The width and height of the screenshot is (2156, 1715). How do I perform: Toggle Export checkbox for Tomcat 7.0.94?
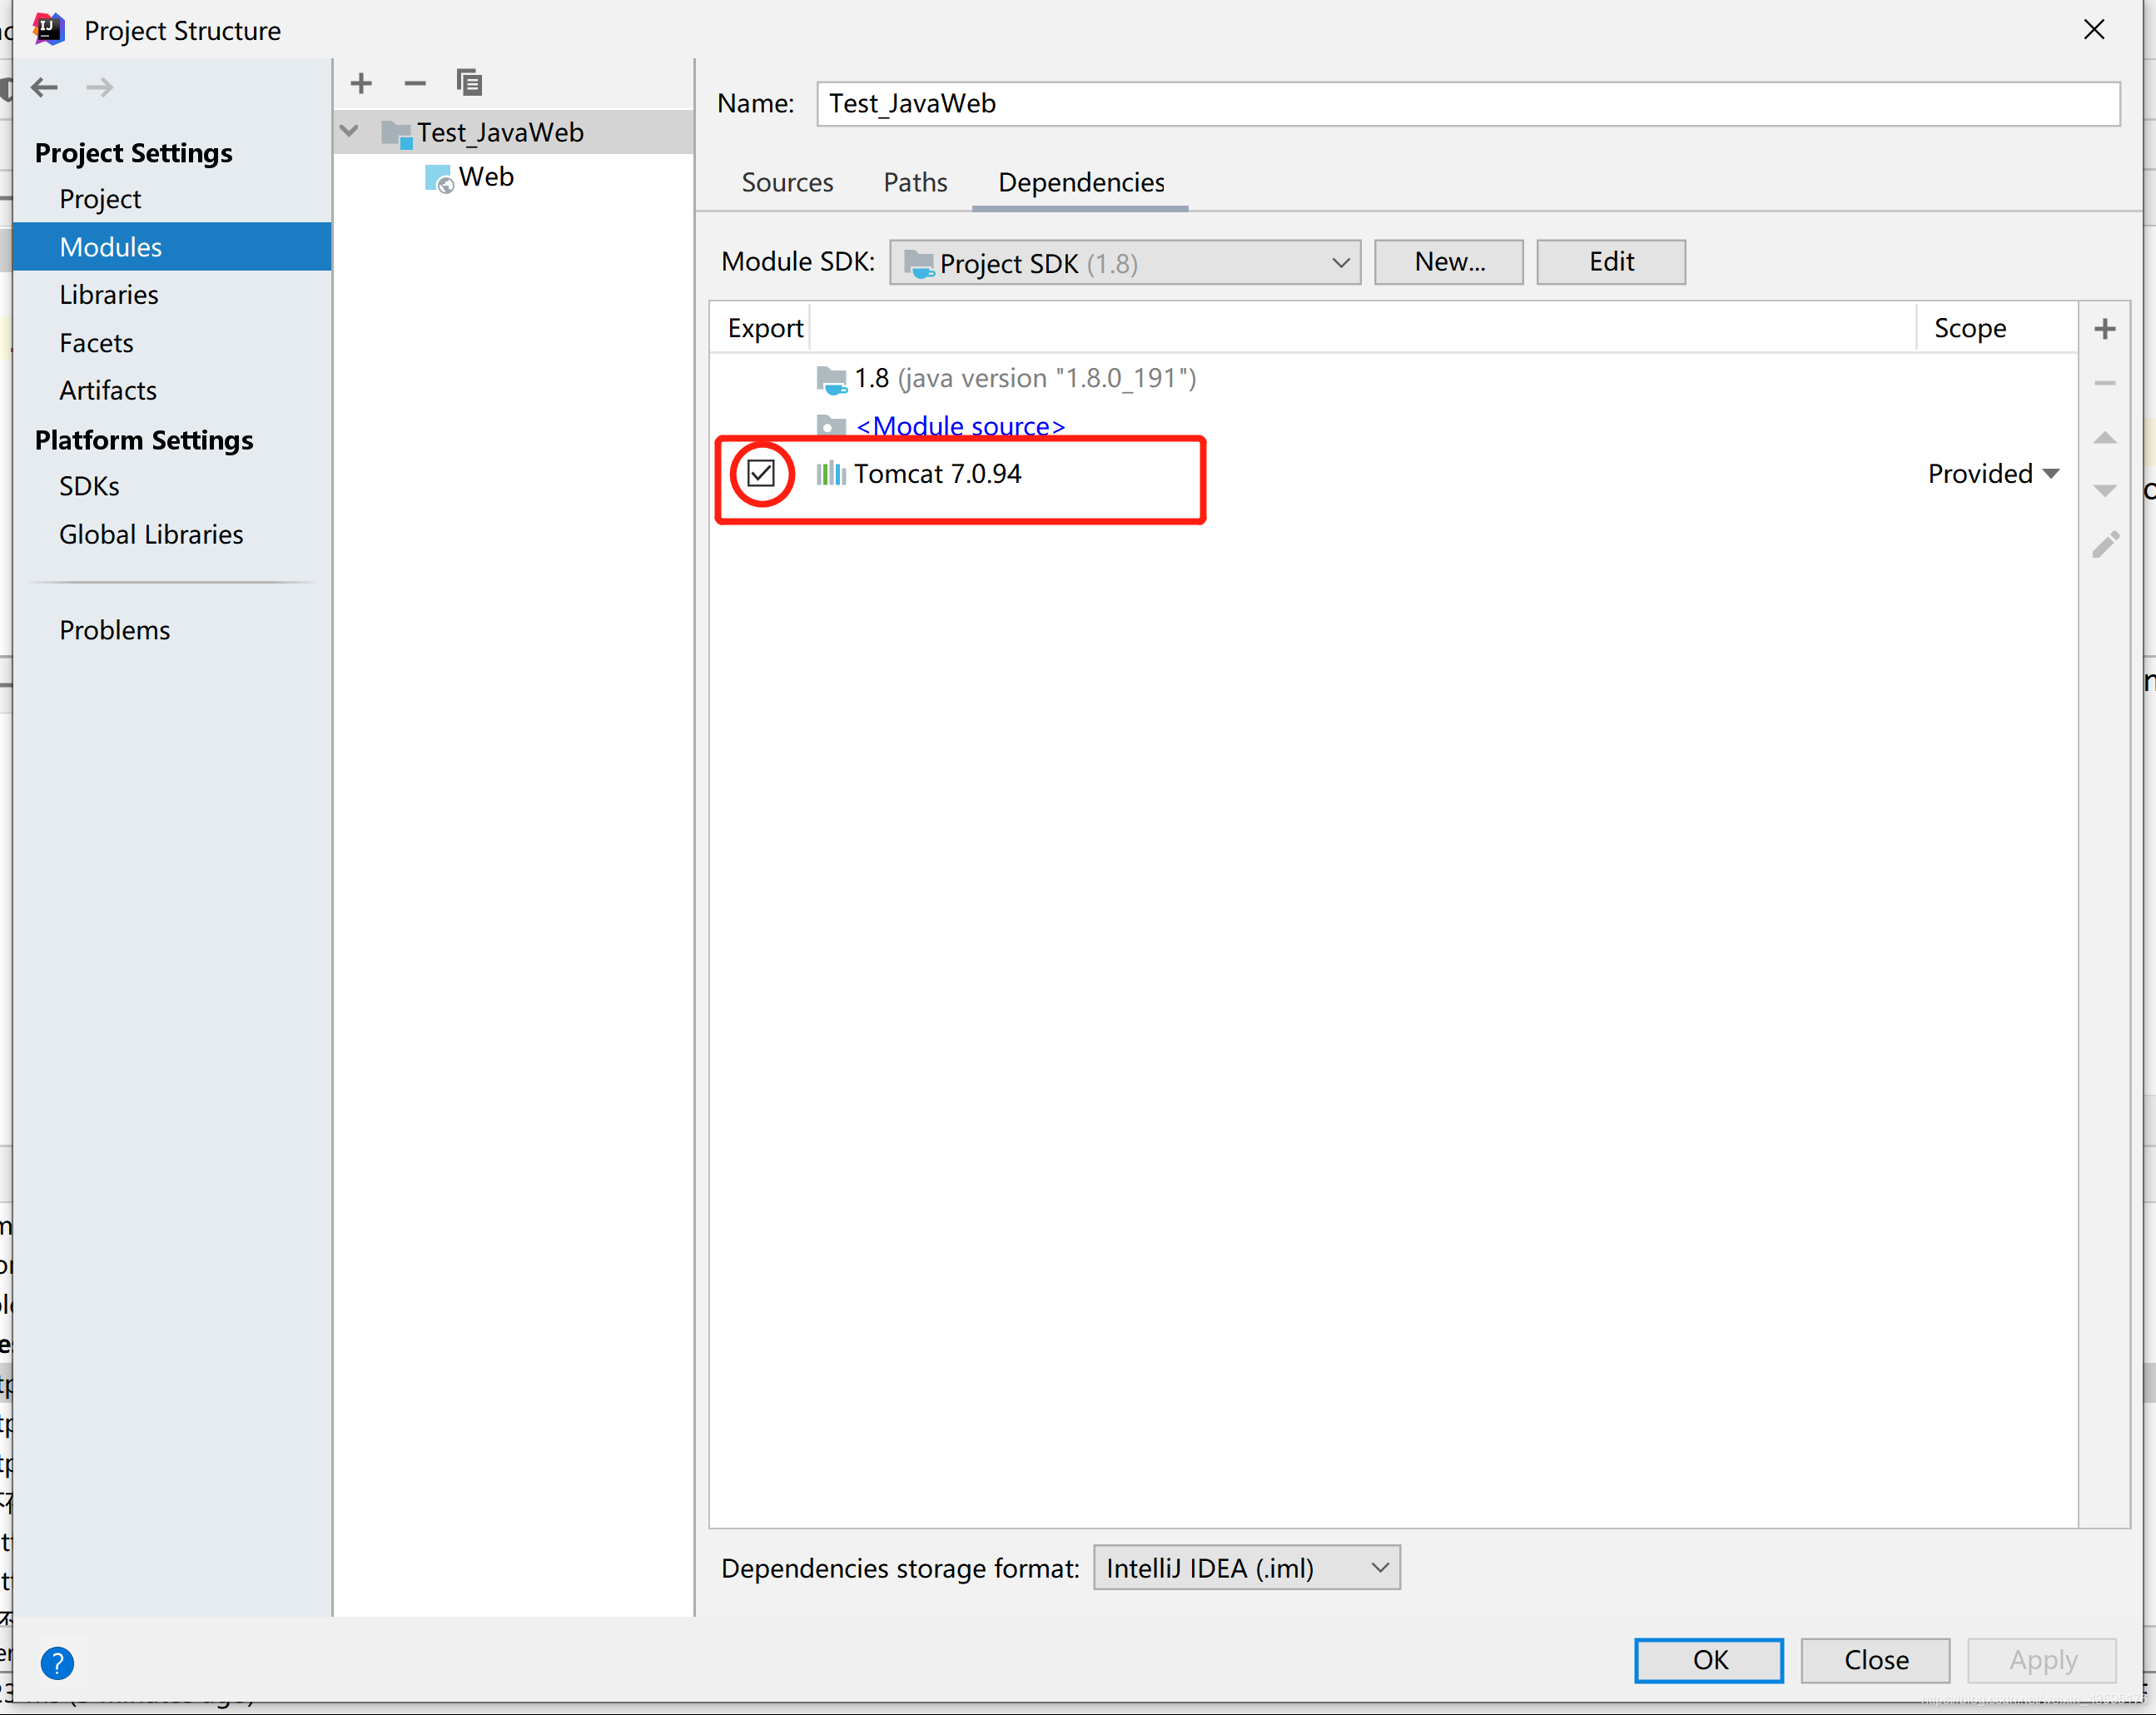[x=761, y=473]
